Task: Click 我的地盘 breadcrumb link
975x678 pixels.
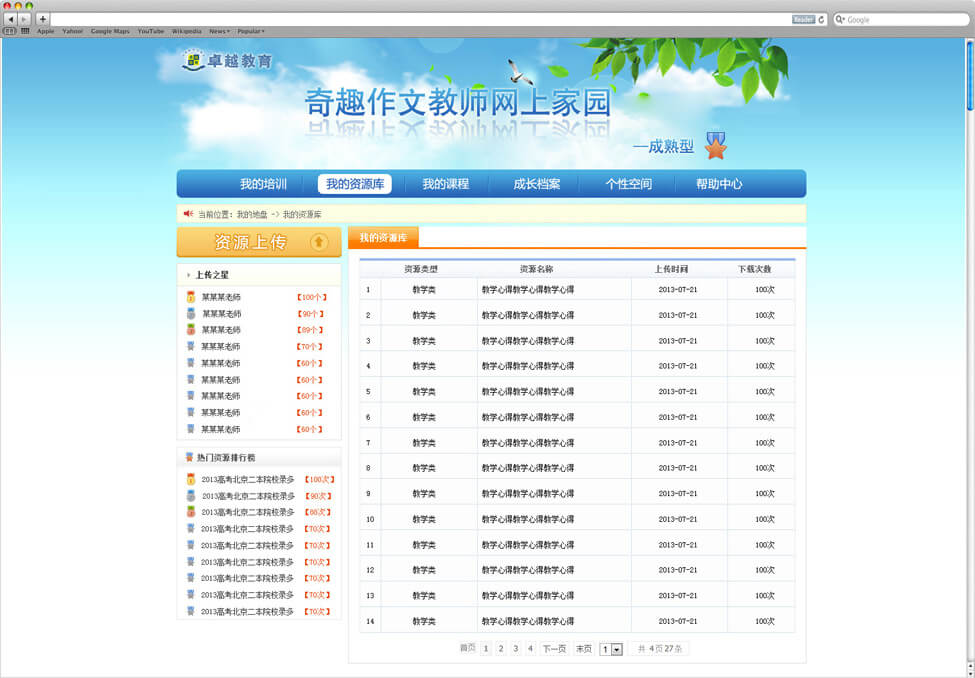Action: click(x=252, y=214)
